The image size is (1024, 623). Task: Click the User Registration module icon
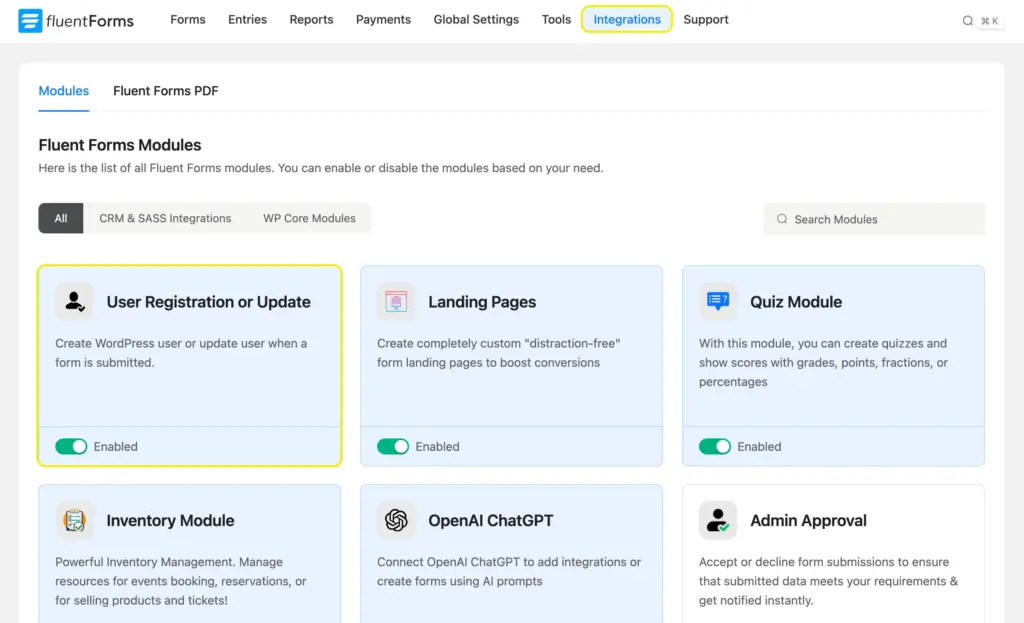tap(73, 300)
